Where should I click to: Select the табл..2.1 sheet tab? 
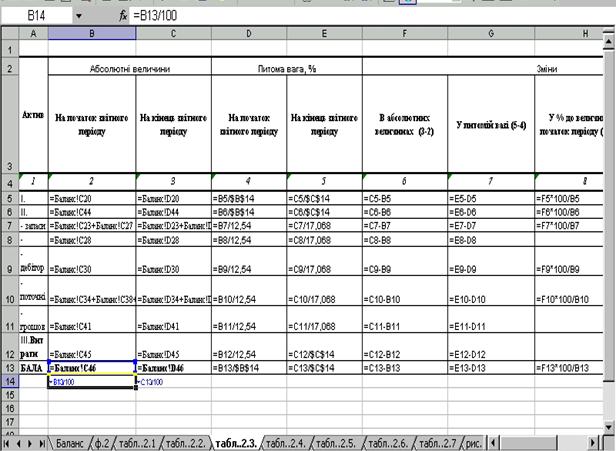[139, 442]
